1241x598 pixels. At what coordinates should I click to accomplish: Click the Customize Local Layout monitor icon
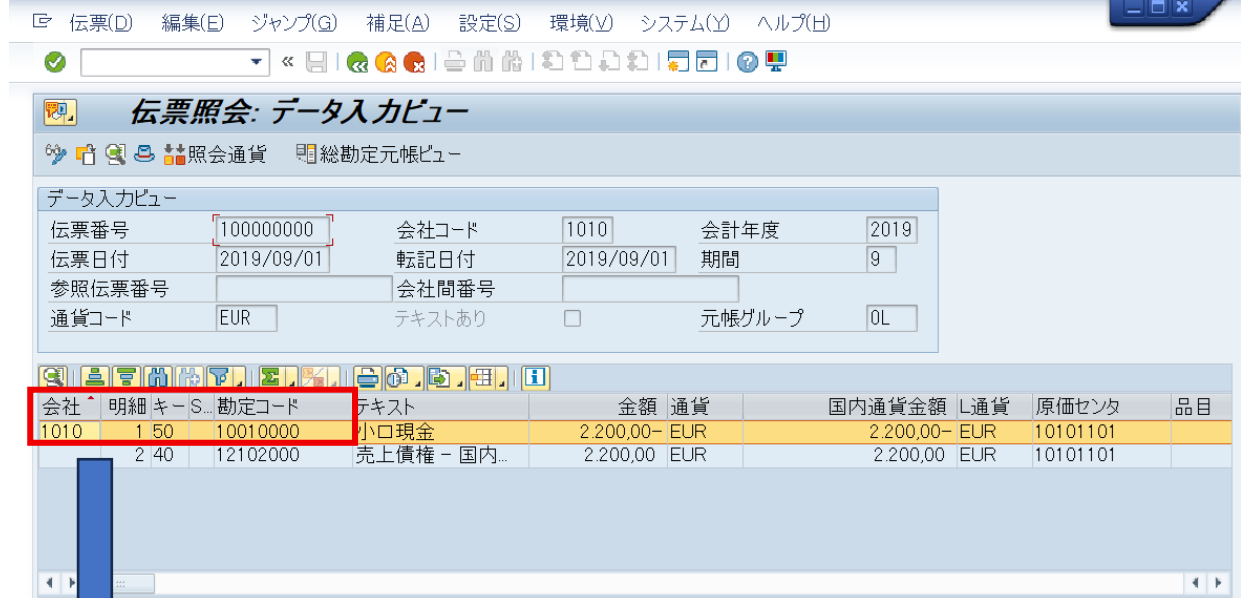pos(774,62)
